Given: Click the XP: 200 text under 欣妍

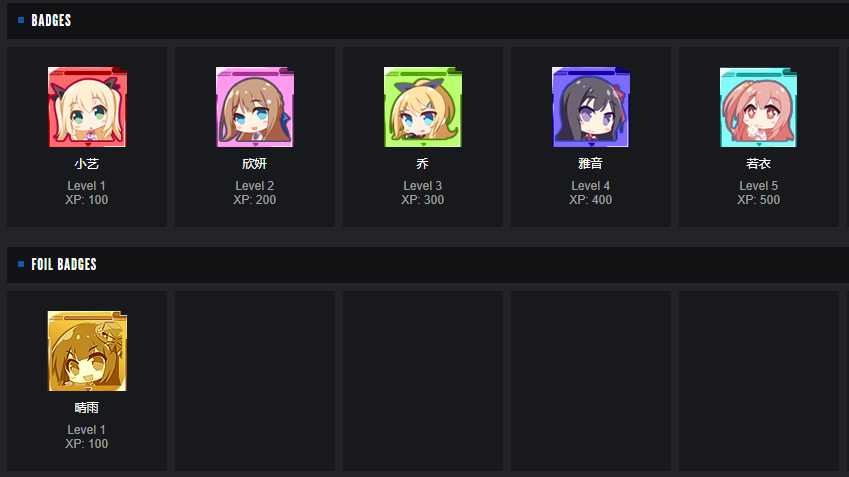Looking at the screenshot, I should pyautogui.click(x=254, y=200).
